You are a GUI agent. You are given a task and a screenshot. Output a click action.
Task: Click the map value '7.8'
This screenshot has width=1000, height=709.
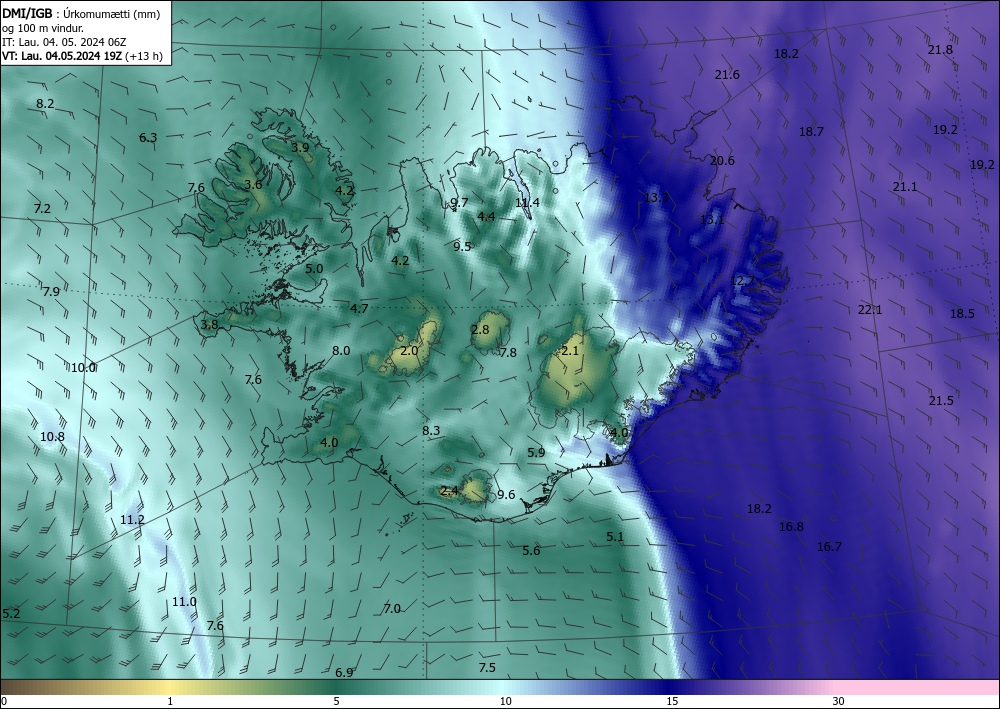click(x=508, y=352)
